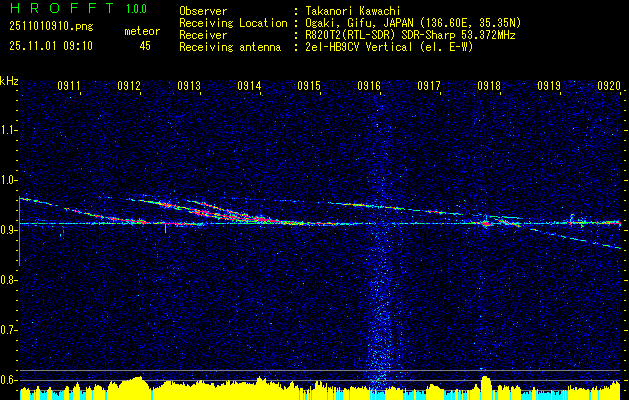
Task: Click time marker 0911
Action: click(x=69, y=85)
